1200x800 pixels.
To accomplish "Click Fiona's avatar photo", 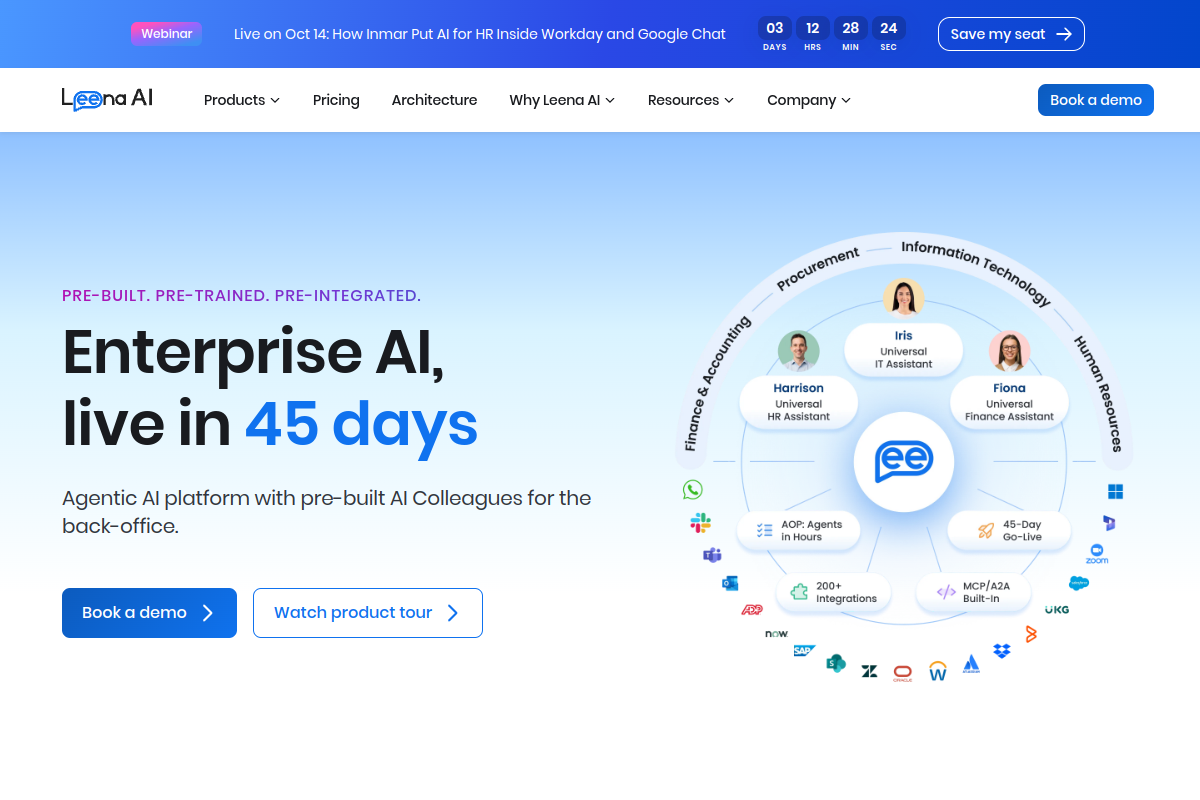I will (1009, 351).
